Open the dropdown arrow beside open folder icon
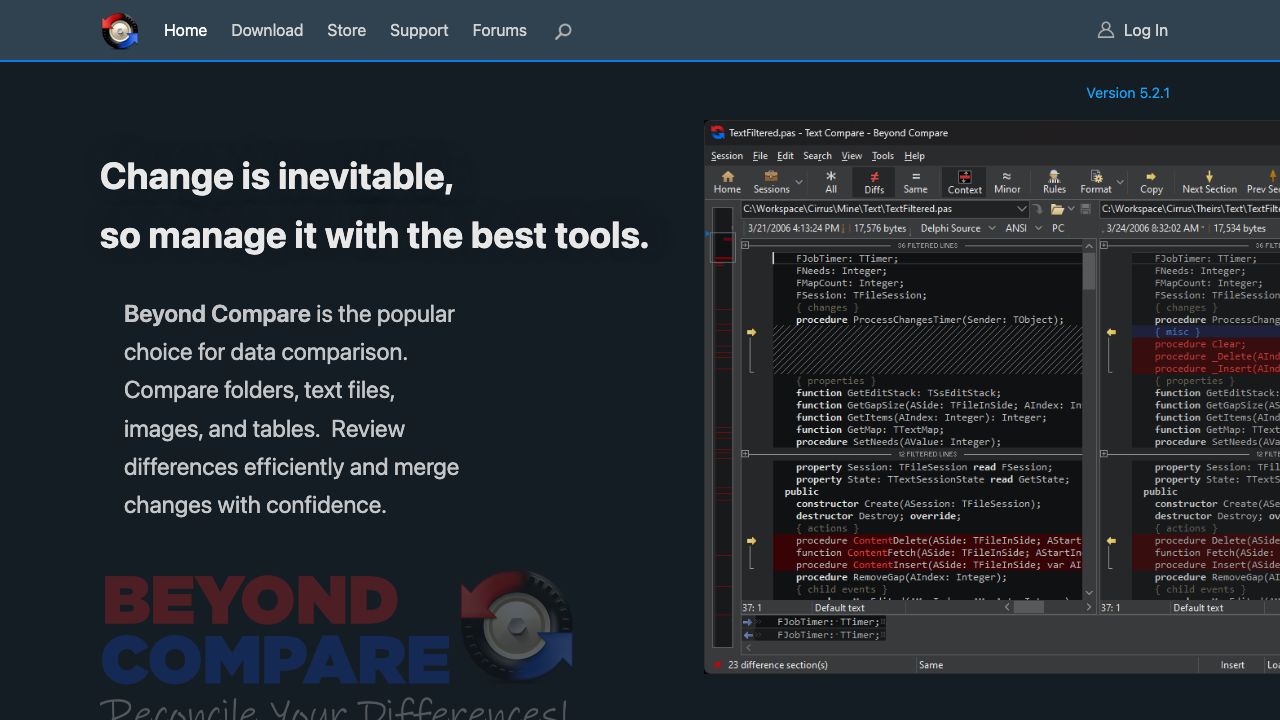This screenshot has width=1280, height=720. tap(1071, 209)
